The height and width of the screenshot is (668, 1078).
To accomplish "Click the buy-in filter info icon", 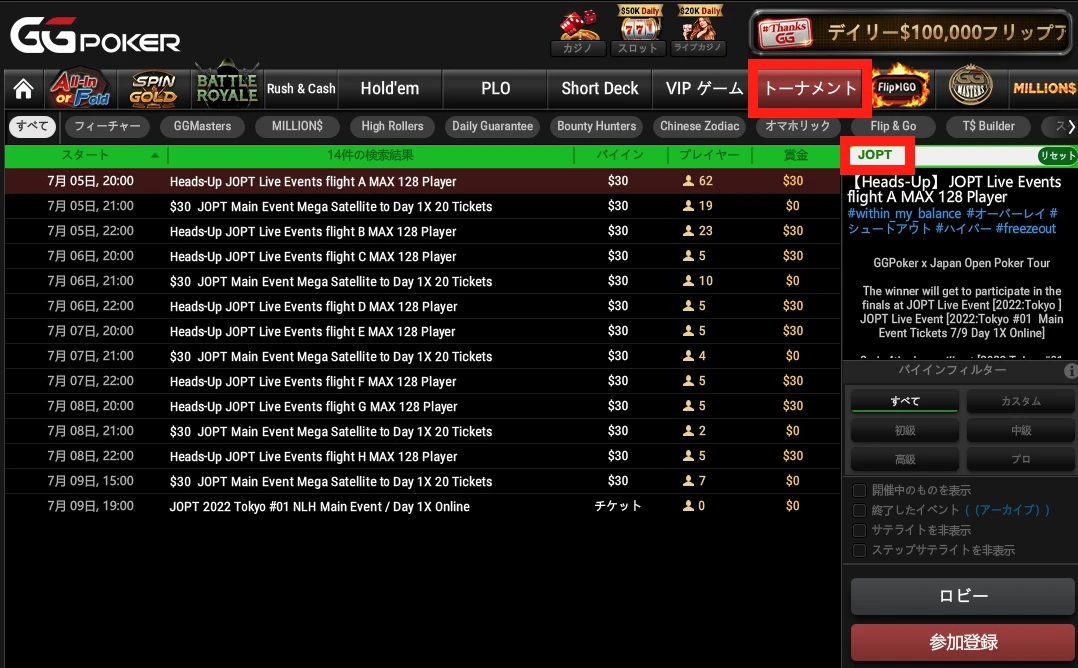I will (x=1070, y=370).
